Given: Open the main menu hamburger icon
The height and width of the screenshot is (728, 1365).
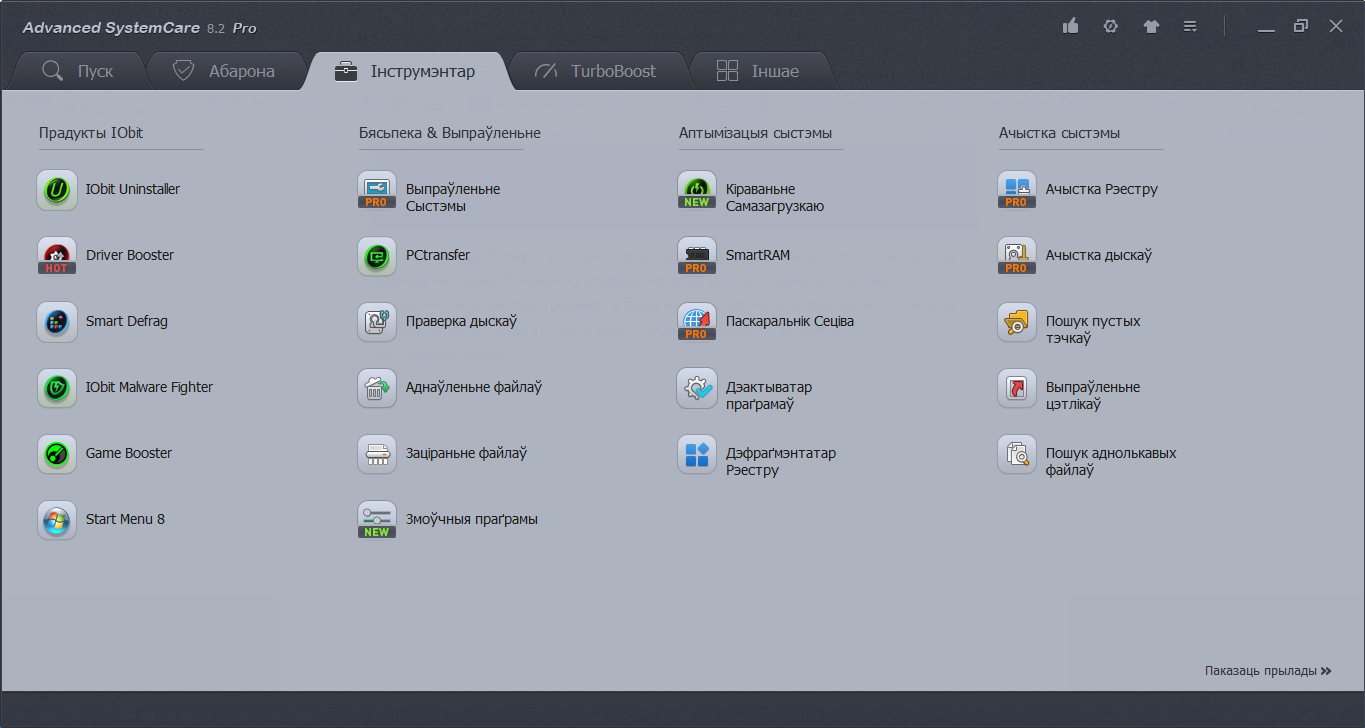Looking at the screenshot, I should (x=1190, y=26).
